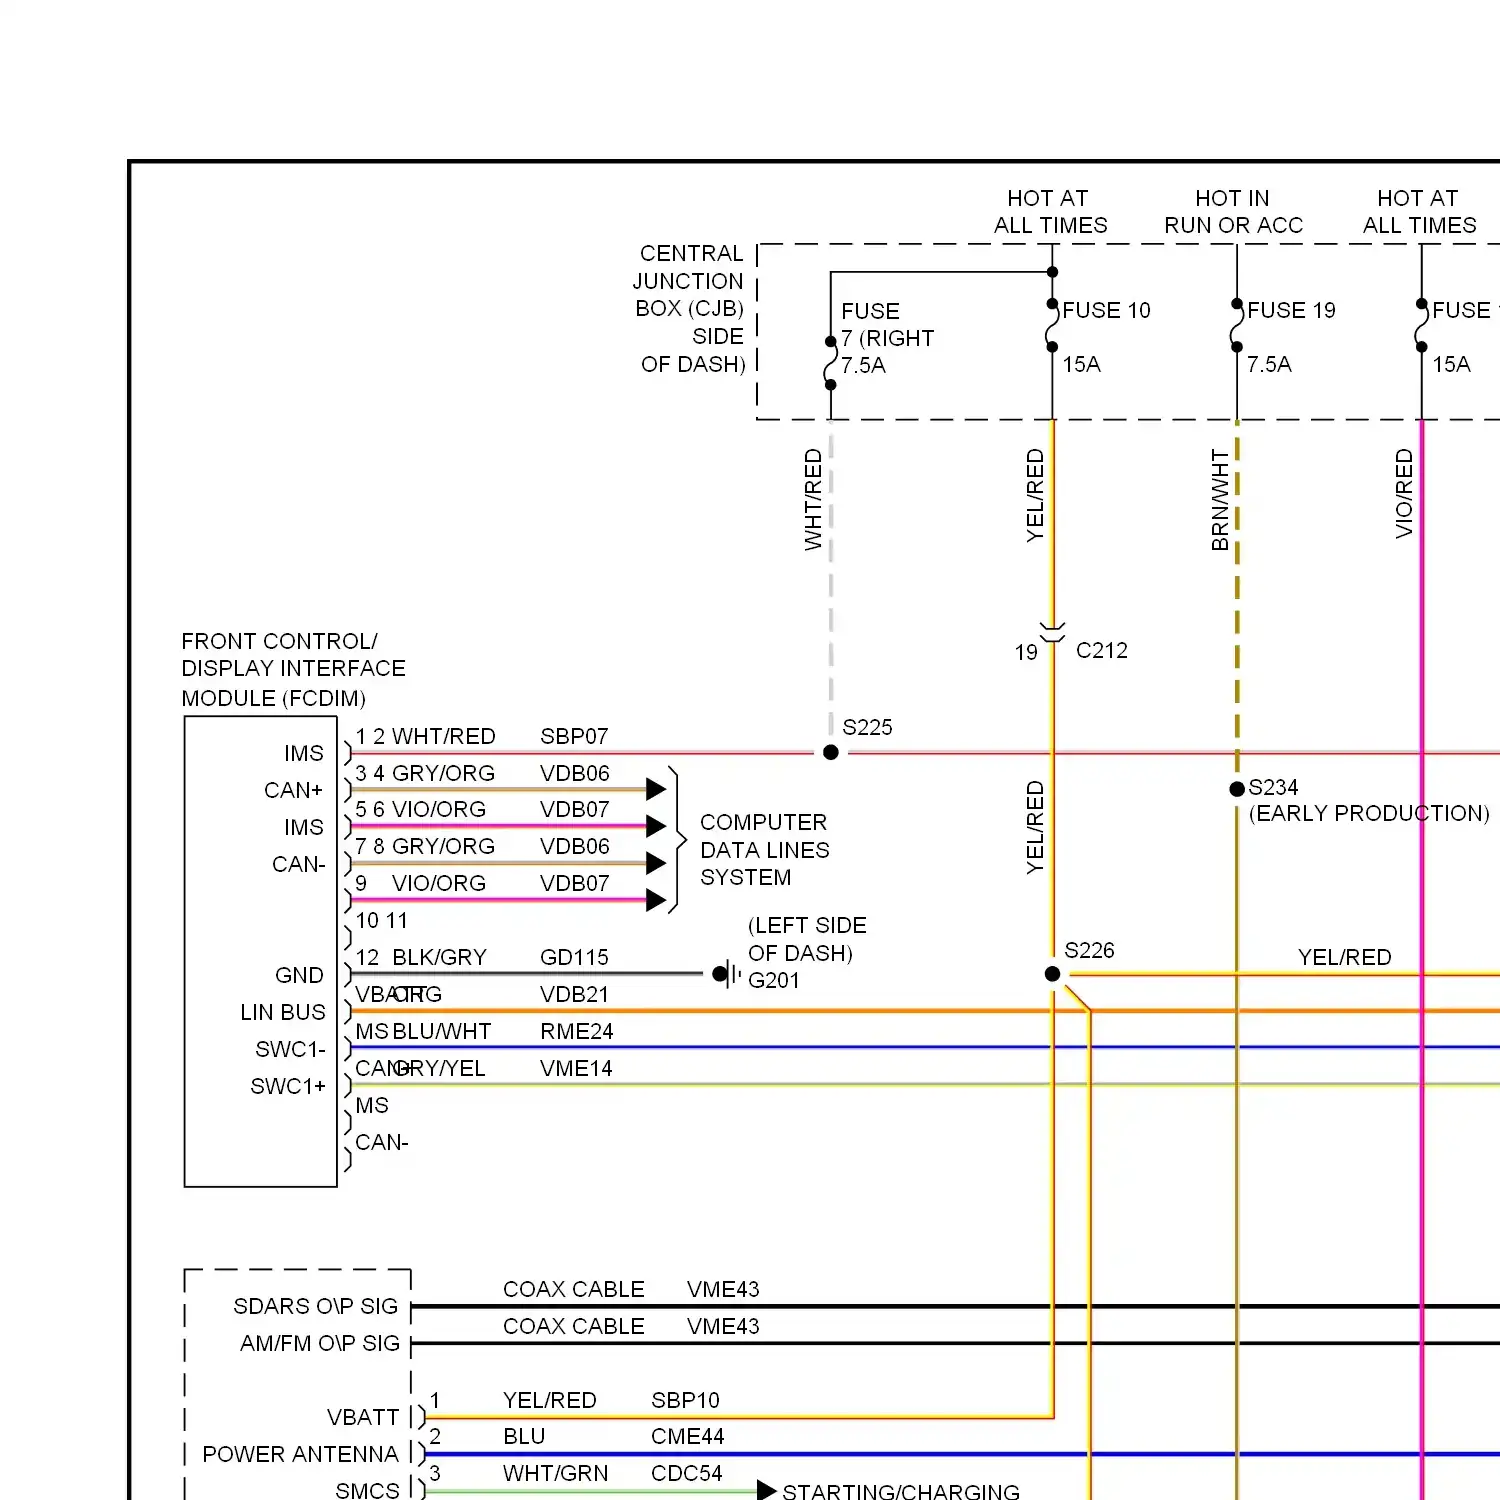Click the SWC1+ pin label
This screenshot has height=1500, width=1500.
pyautogui.click(x=288, y=1086)
